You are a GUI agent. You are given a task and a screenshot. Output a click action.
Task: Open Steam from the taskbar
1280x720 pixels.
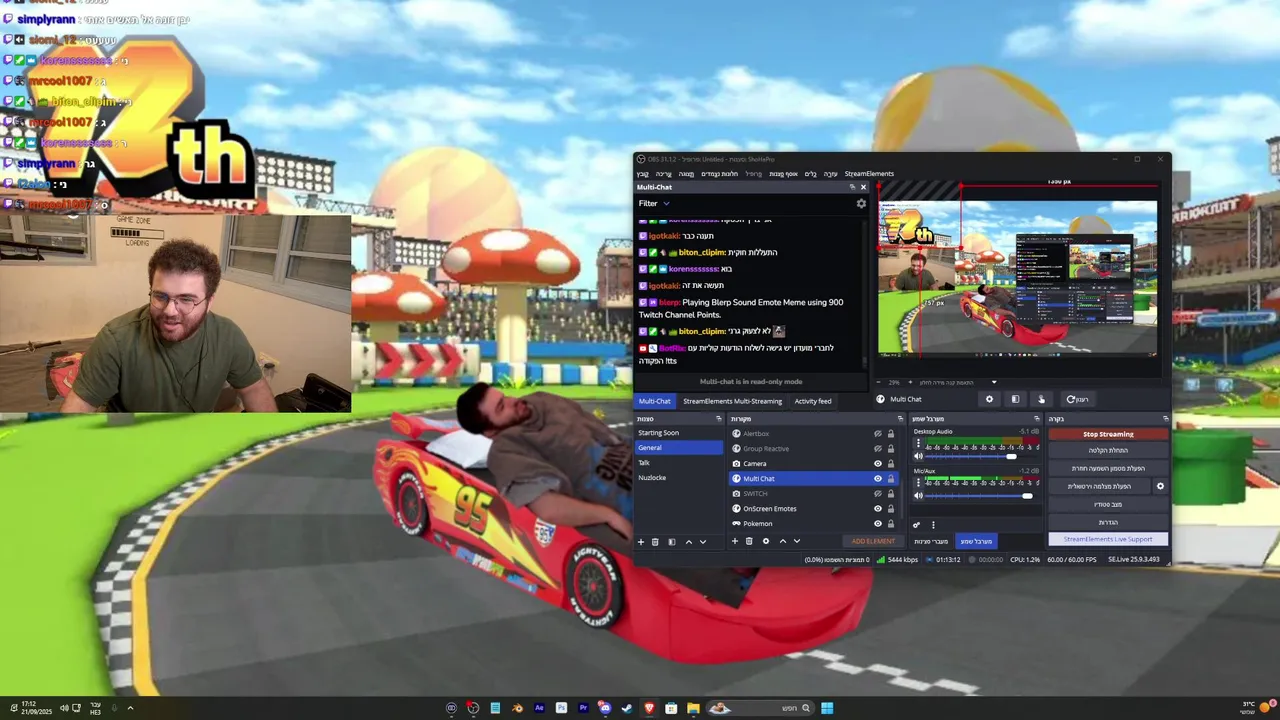point(627,708)
